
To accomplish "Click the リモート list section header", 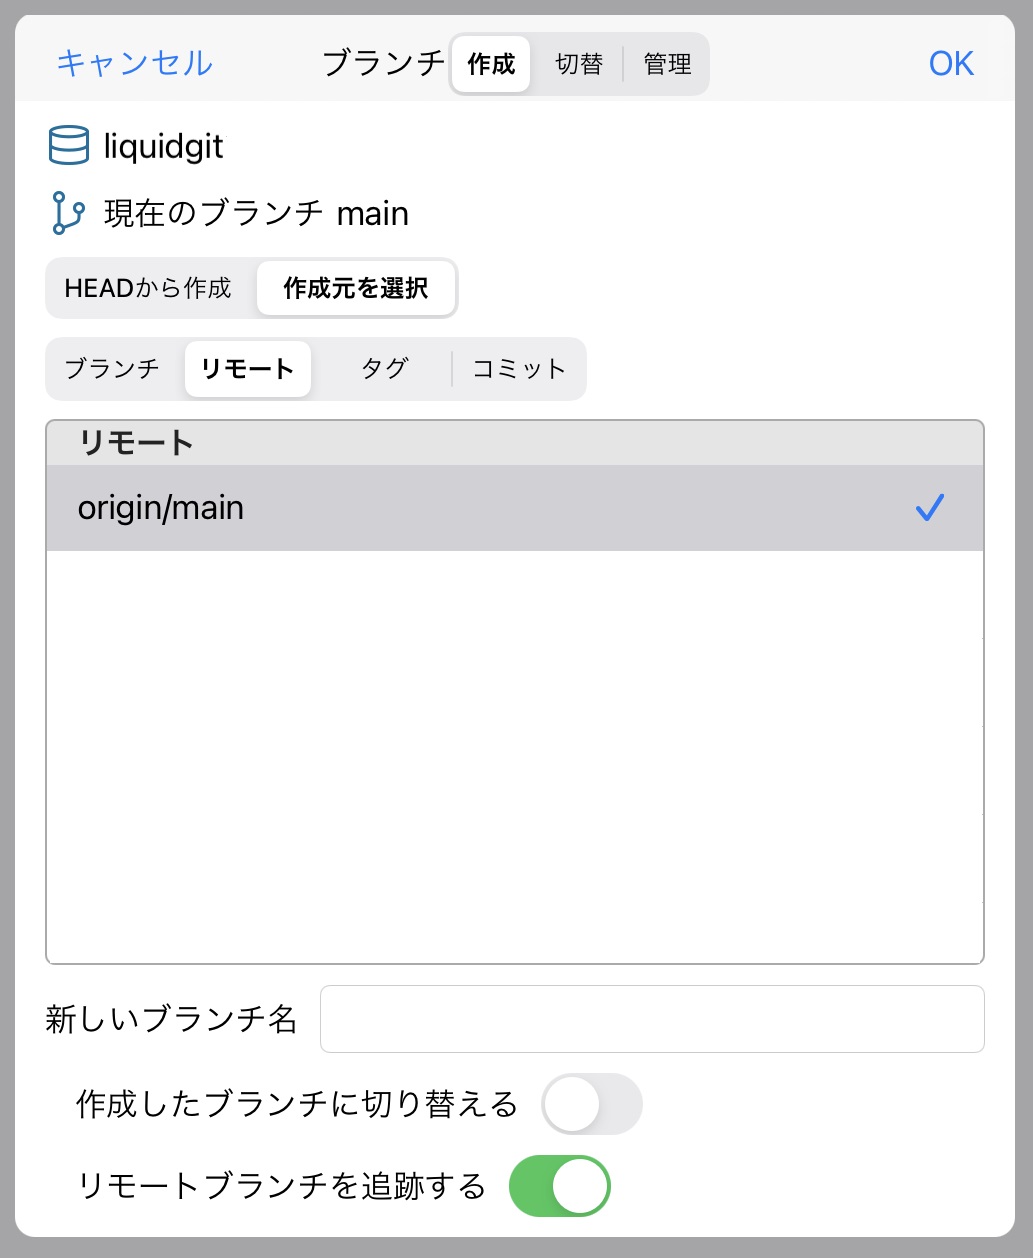I will tap(136, 443).
